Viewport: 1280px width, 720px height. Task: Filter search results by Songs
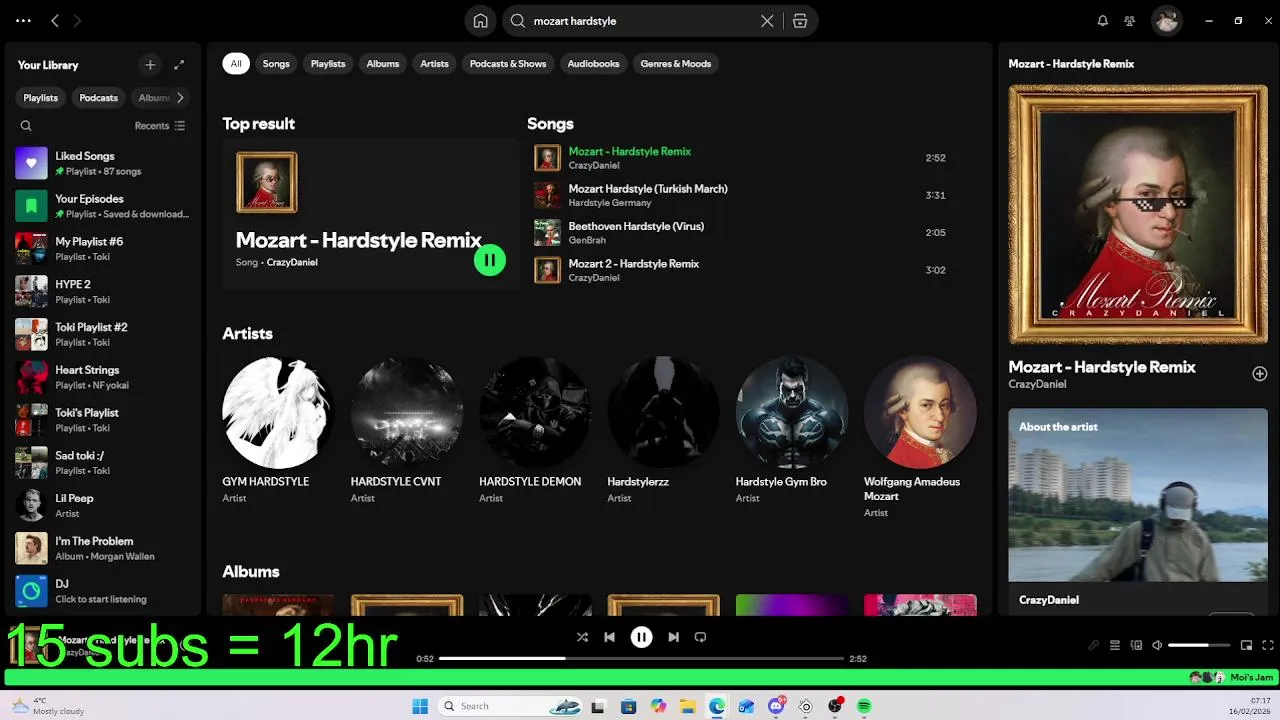pyautogui.click(x=276, y=64)
